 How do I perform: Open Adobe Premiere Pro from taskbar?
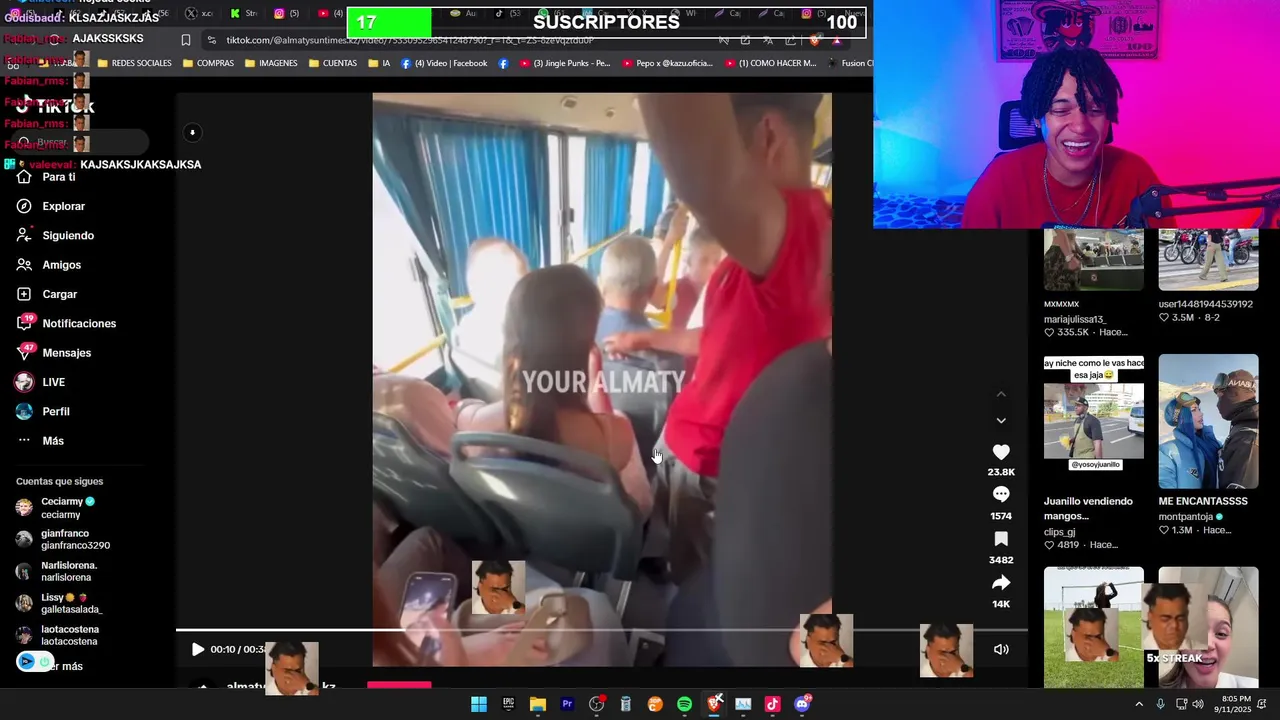coord(567,704)
